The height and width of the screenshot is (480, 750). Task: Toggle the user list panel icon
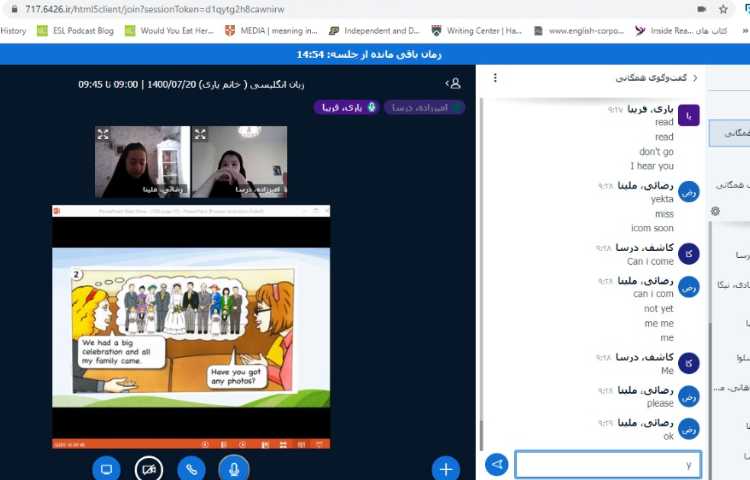[454, 84]
